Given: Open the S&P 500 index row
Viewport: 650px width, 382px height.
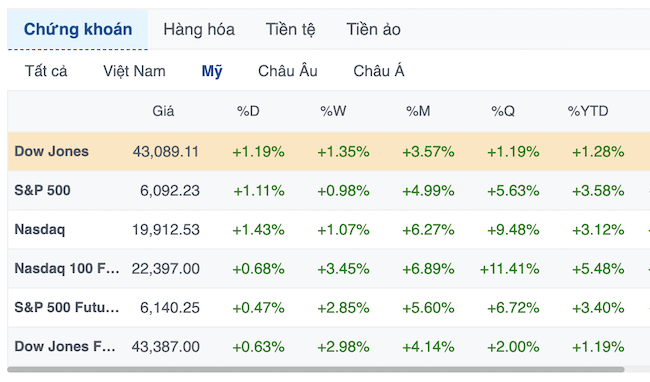Looking at the screenshot, I should point(329,191).
